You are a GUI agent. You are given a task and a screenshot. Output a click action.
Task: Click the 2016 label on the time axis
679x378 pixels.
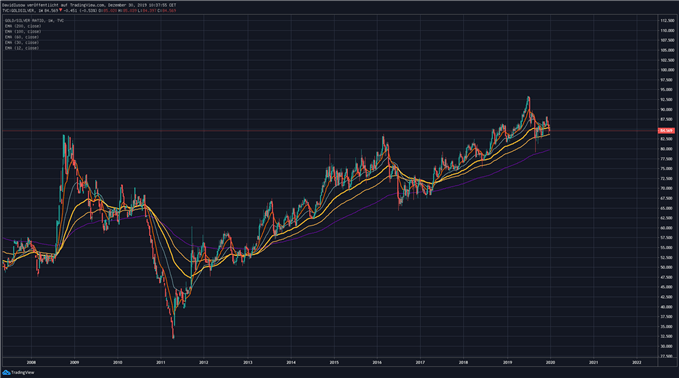coord(377,362)
